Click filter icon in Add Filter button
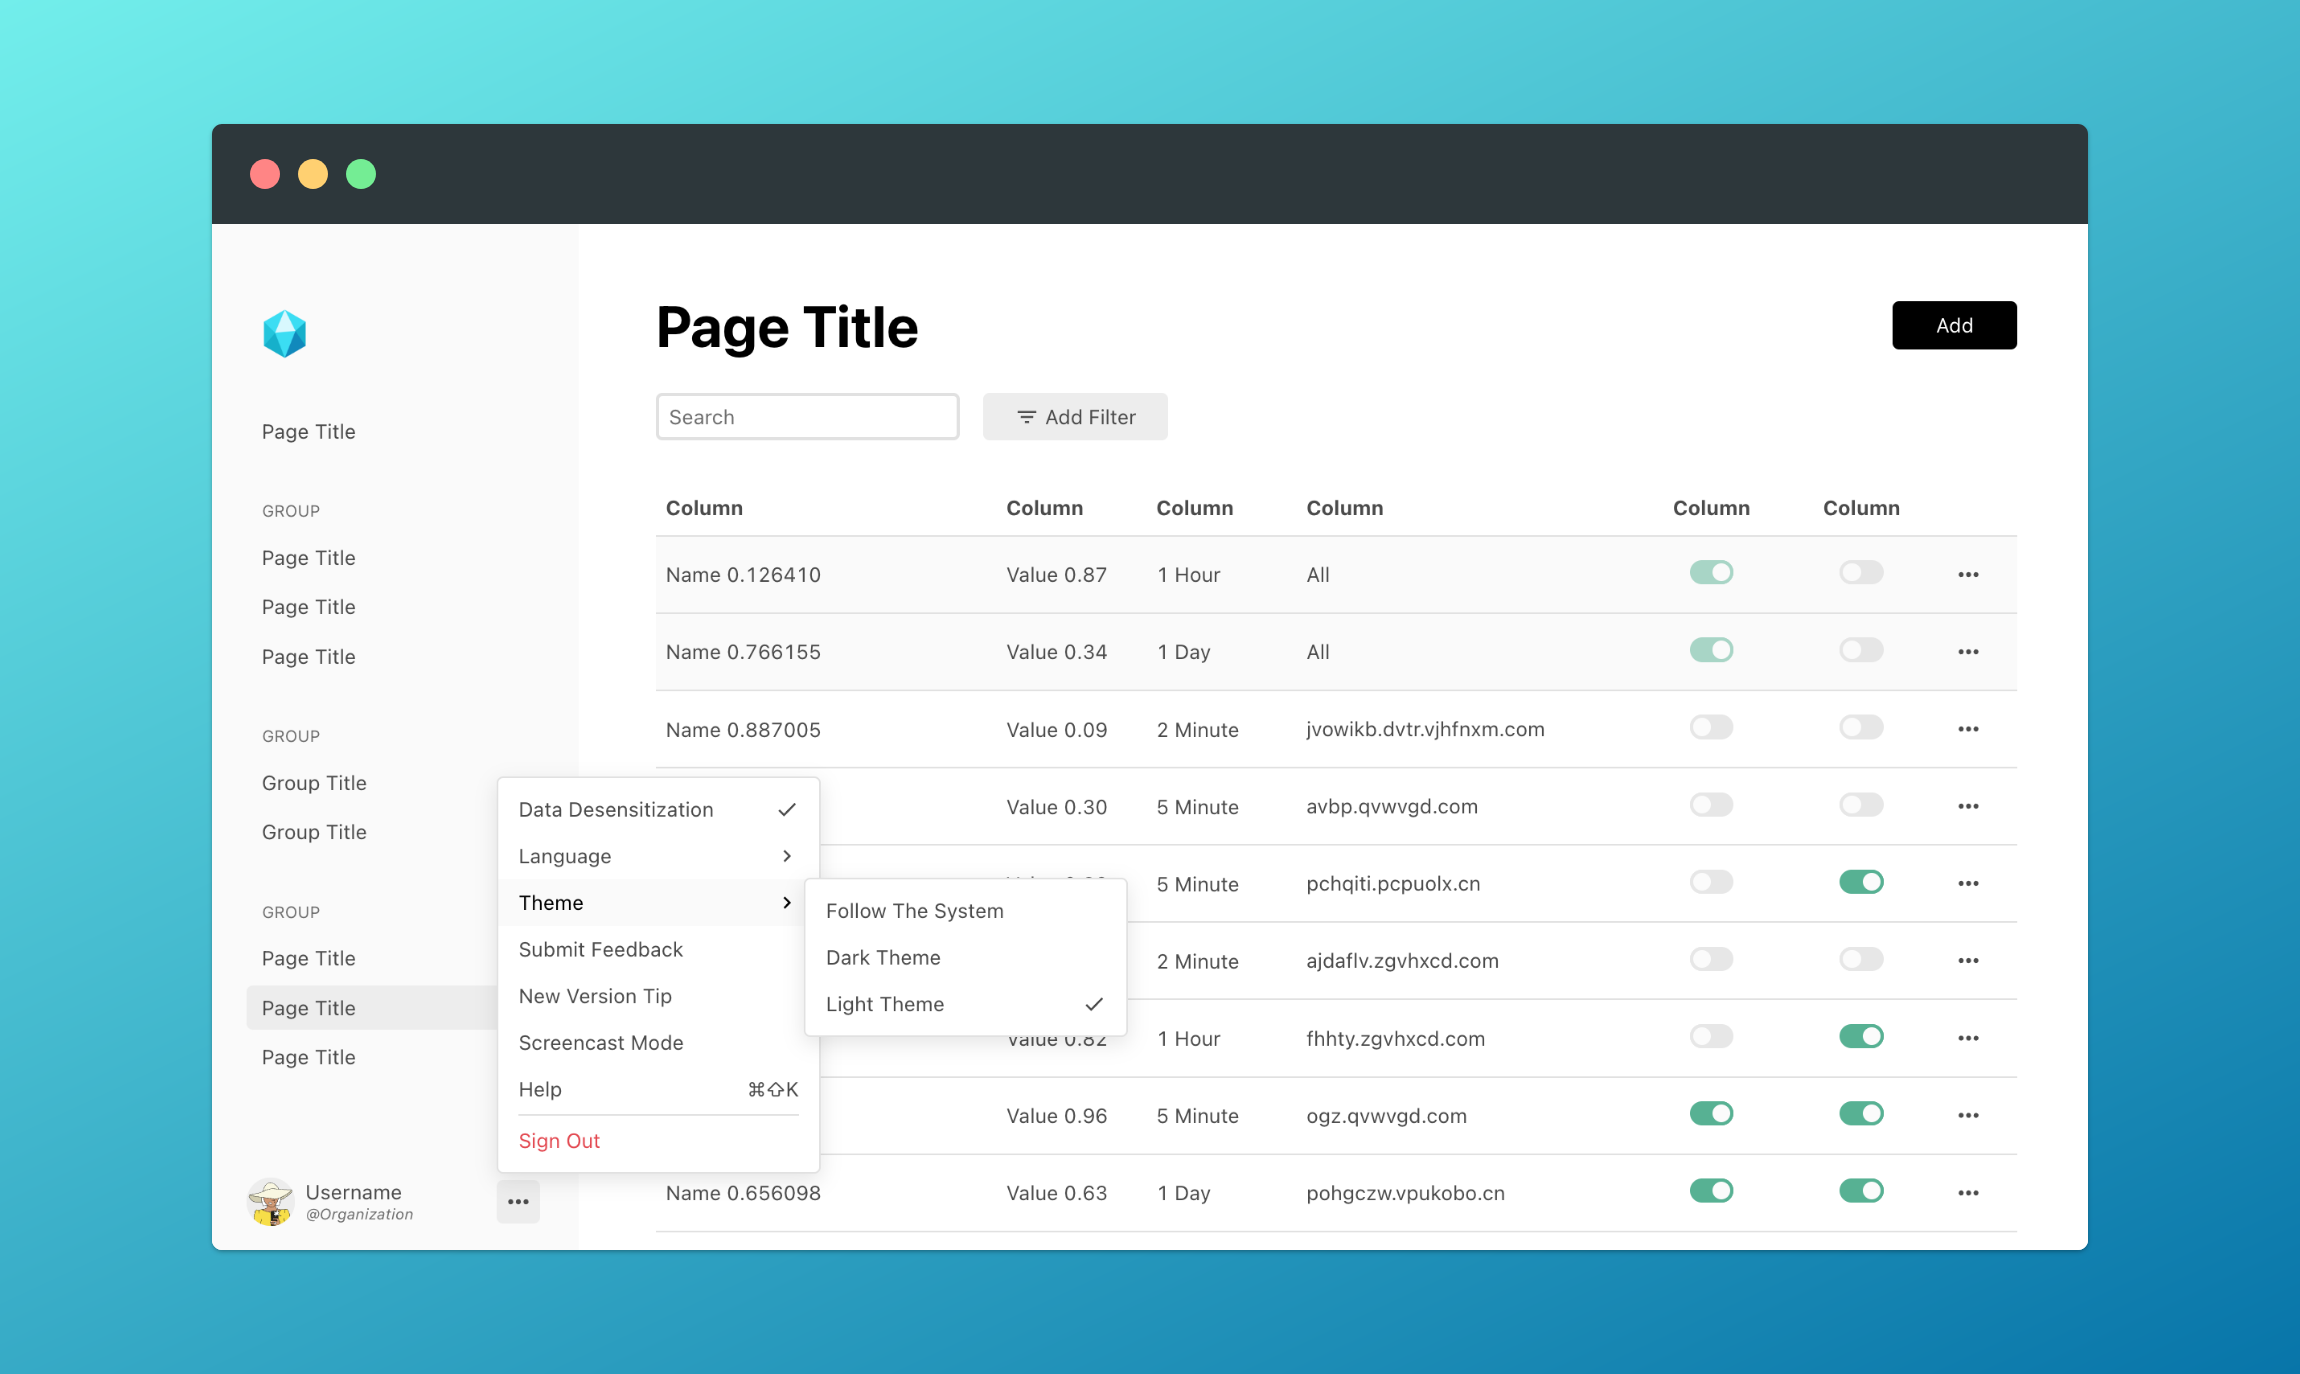Screen dimensions: 2300x1374 click(1026, 417)
